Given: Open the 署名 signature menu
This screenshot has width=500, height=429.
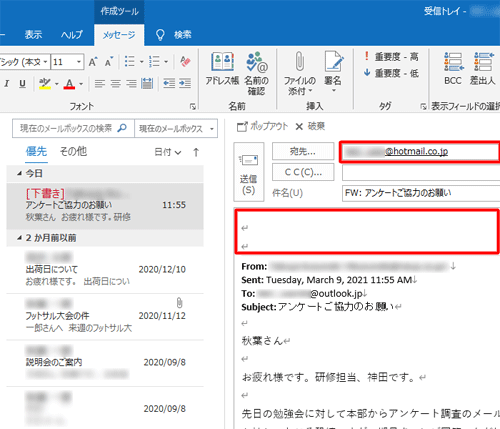Looking at the screenshot, I should pos(333,73).
